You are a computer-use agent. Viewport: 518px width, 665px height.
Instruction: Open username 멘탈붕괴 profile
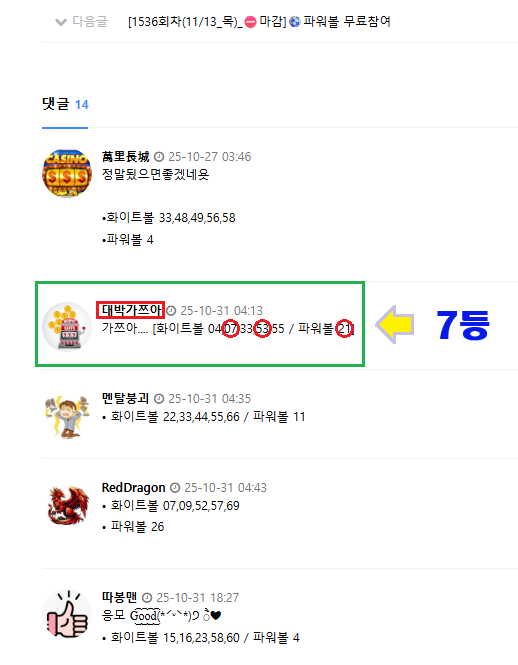(126, 398)
